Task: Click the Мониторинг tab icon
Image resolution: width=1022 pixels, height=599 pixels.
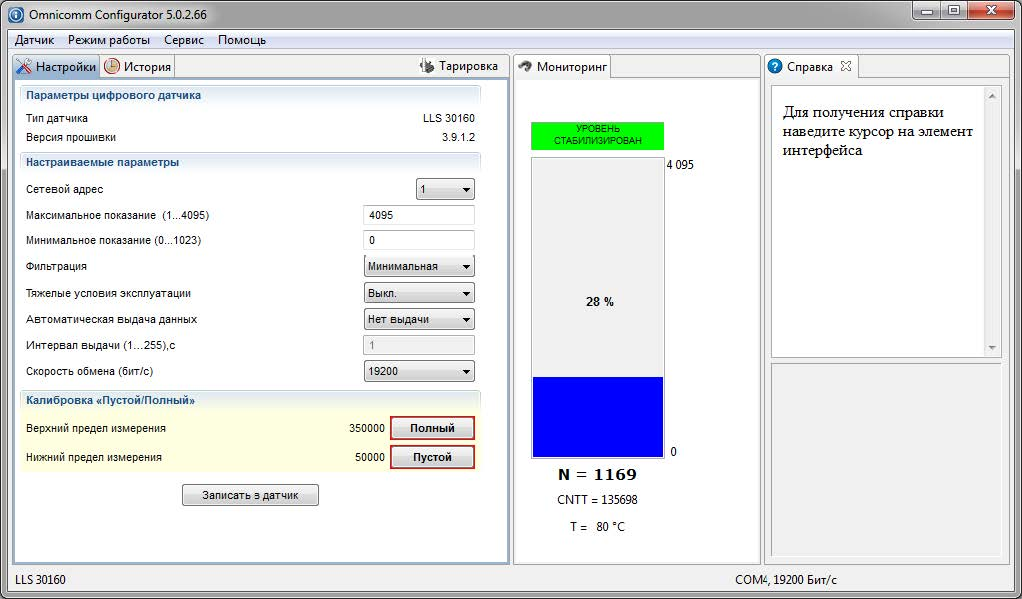Action: 525,66
